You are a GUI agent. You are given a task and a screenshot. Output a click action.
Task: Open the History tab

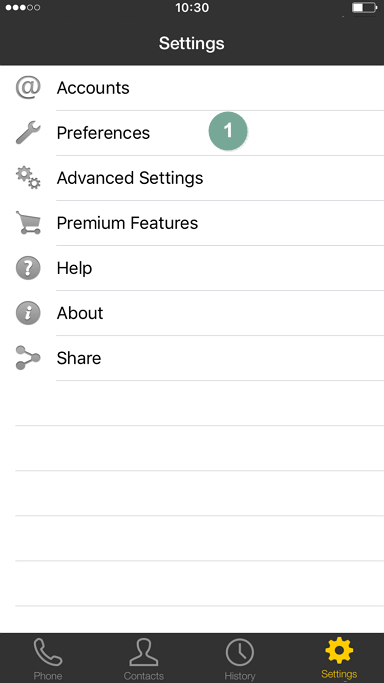(239, 658)
